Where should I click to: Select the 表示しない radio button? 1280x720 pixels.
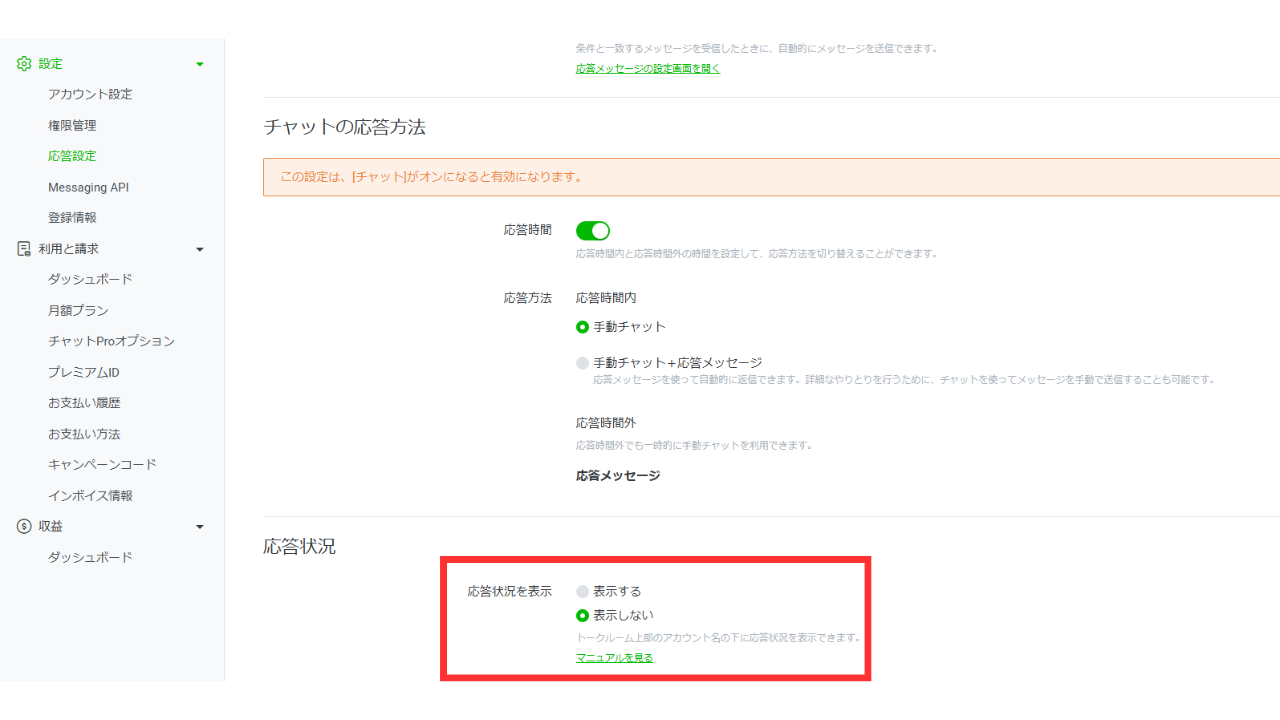pyautogui.click(x=583, y=616)
